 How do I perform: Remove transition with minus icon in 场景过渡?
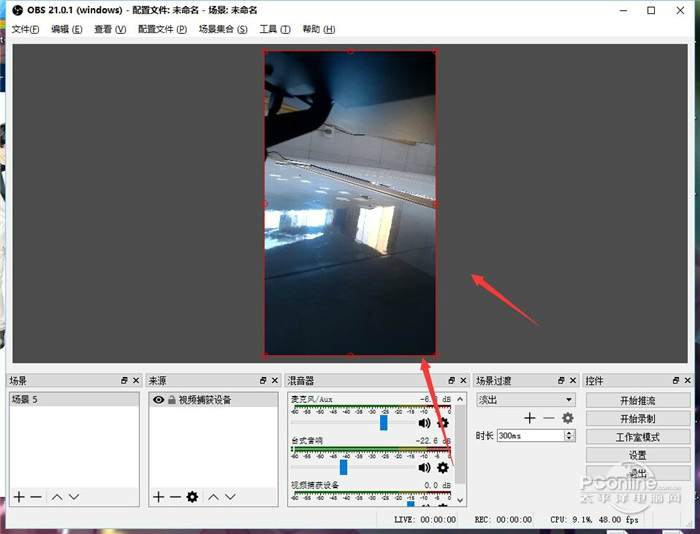[549, 418]
